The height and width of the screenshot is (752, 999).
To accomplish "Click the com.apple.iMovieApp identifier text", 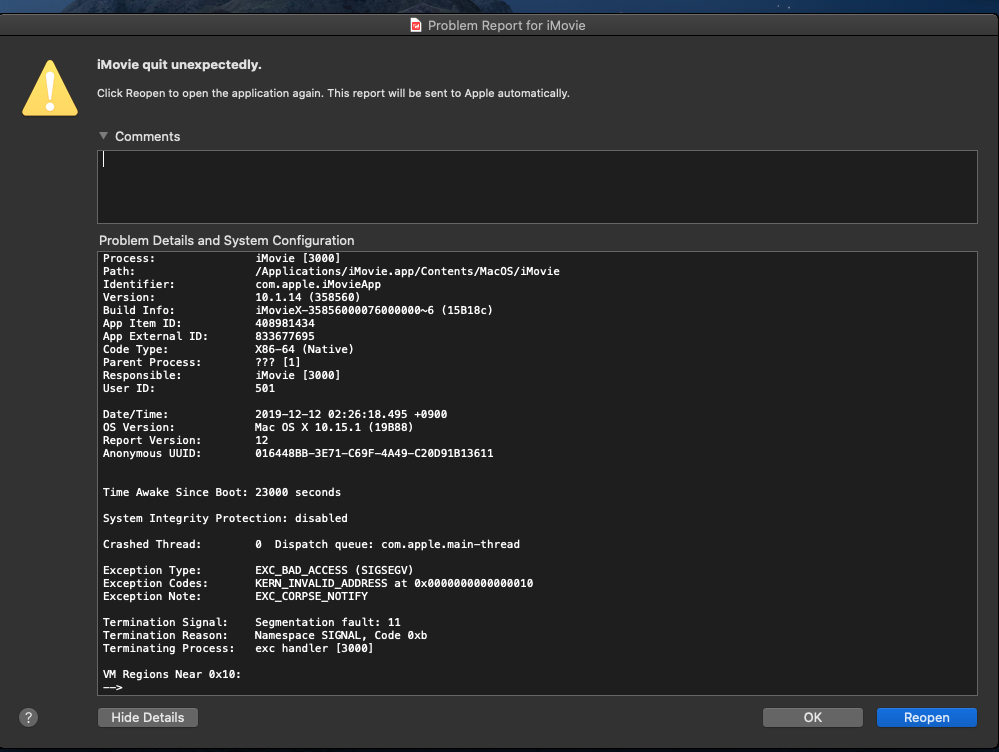I will pos(318,284).
